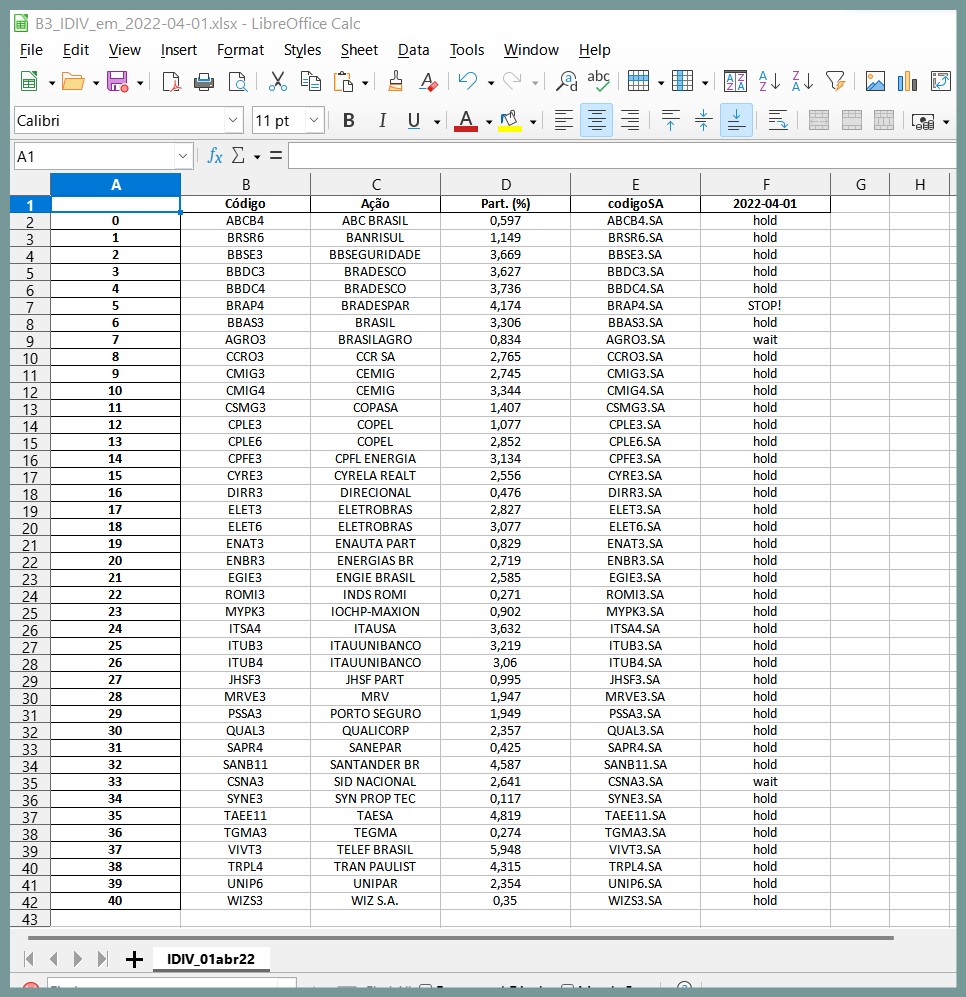Open Find and Replace icon
The image size is (966, 997).
pos(566,81)
